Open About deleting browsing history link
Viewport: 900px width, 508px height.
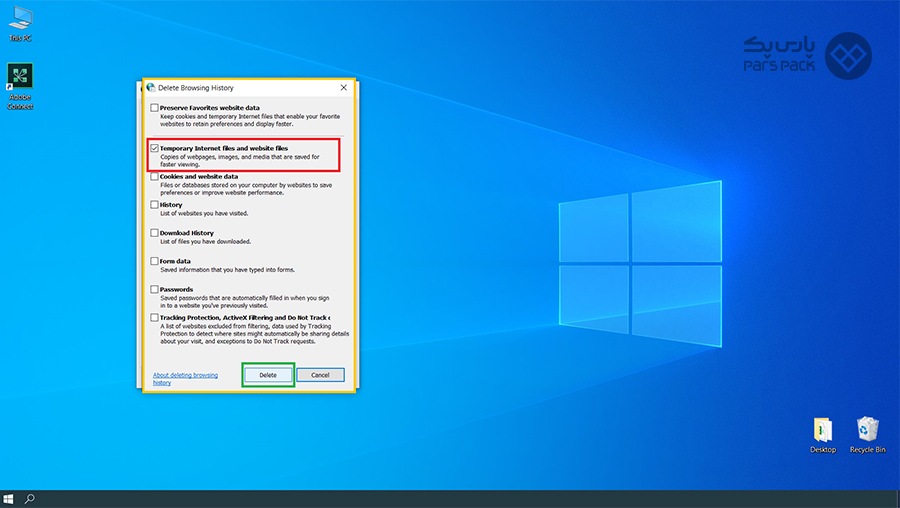[x=185, y=379]
